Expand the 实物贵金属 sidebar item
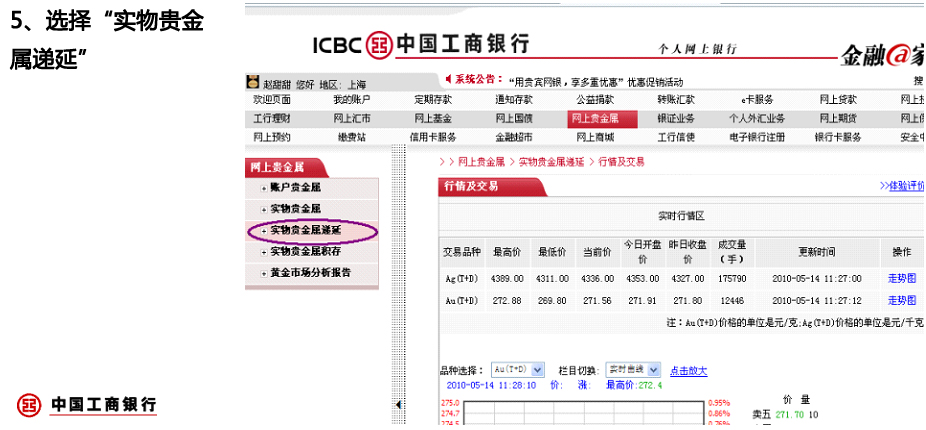The width and height of the screenshot is (926, 430). point(264,210)
